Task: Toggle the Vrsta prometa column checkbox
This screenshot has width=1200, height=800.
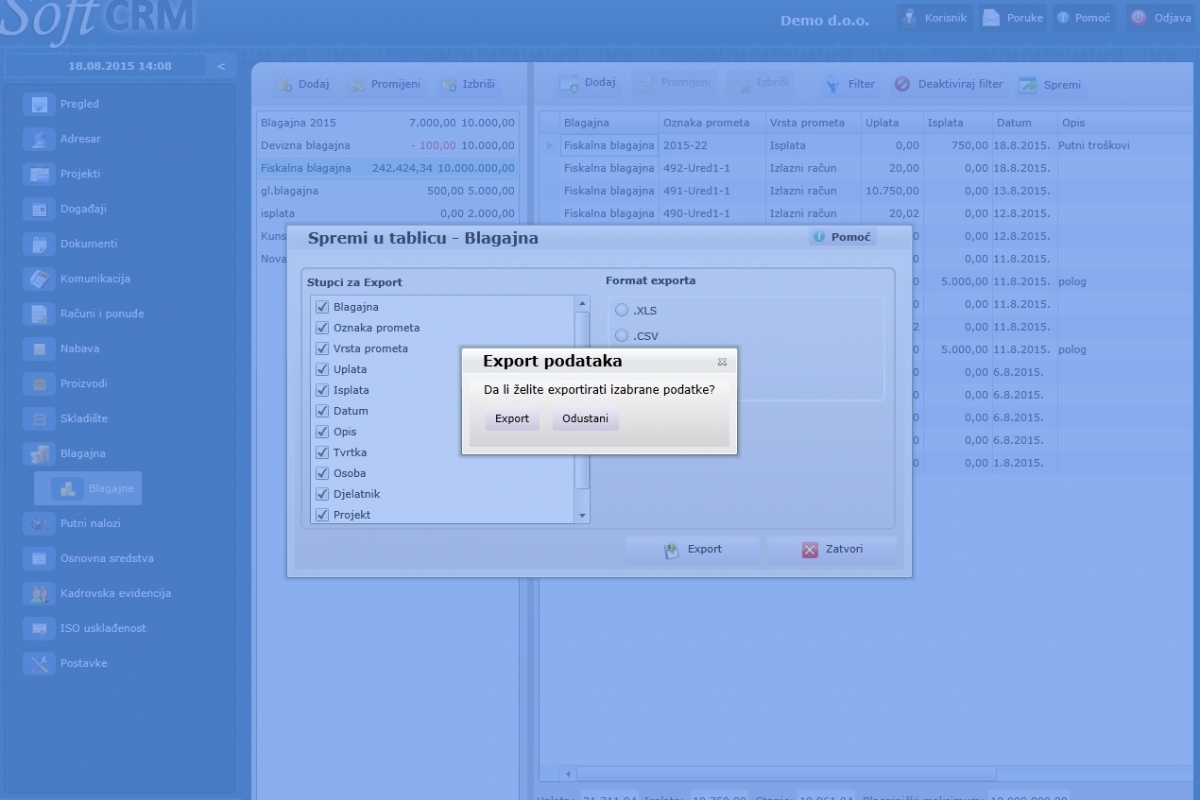Action: click(322, 349)
